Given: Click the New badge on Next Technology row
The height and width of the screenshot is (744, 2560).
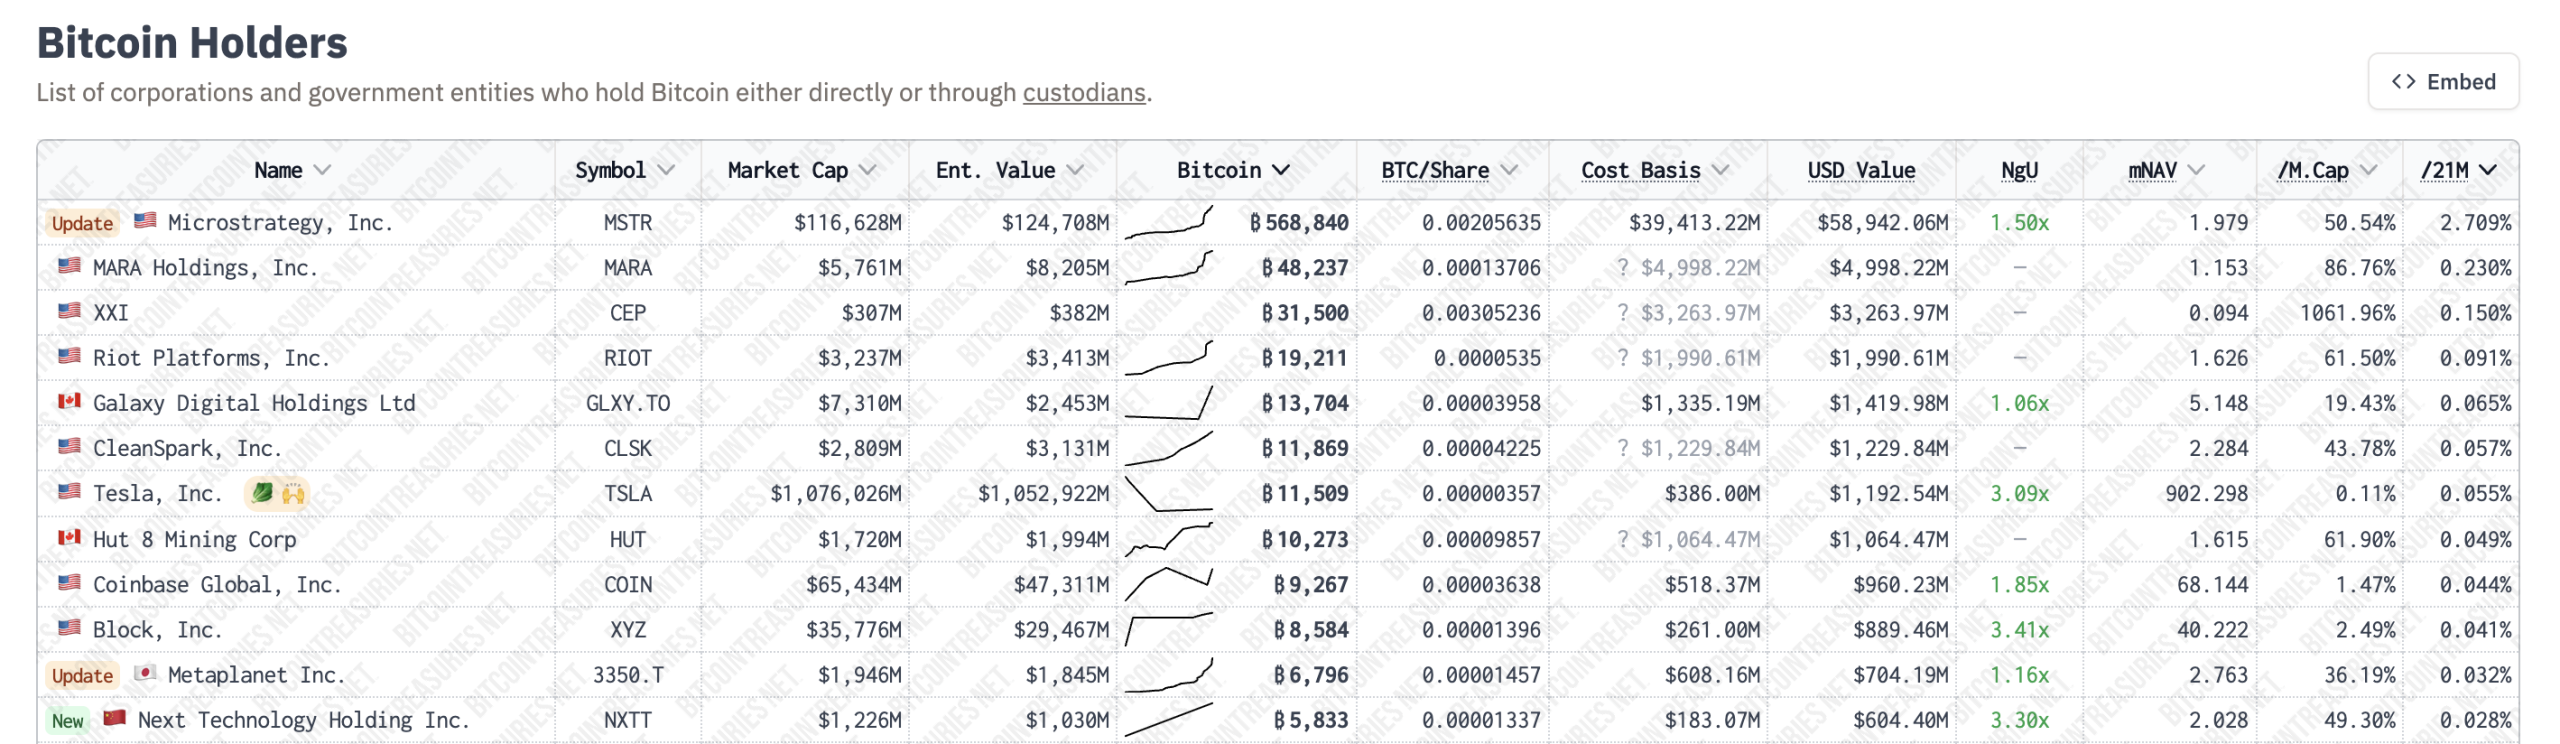Looking at the screenshot, I should [x=67, y=721].
